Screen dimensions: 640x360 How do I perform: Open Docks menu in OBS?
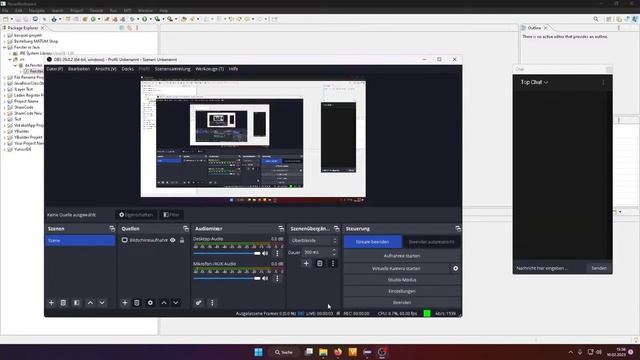point(127,69)
